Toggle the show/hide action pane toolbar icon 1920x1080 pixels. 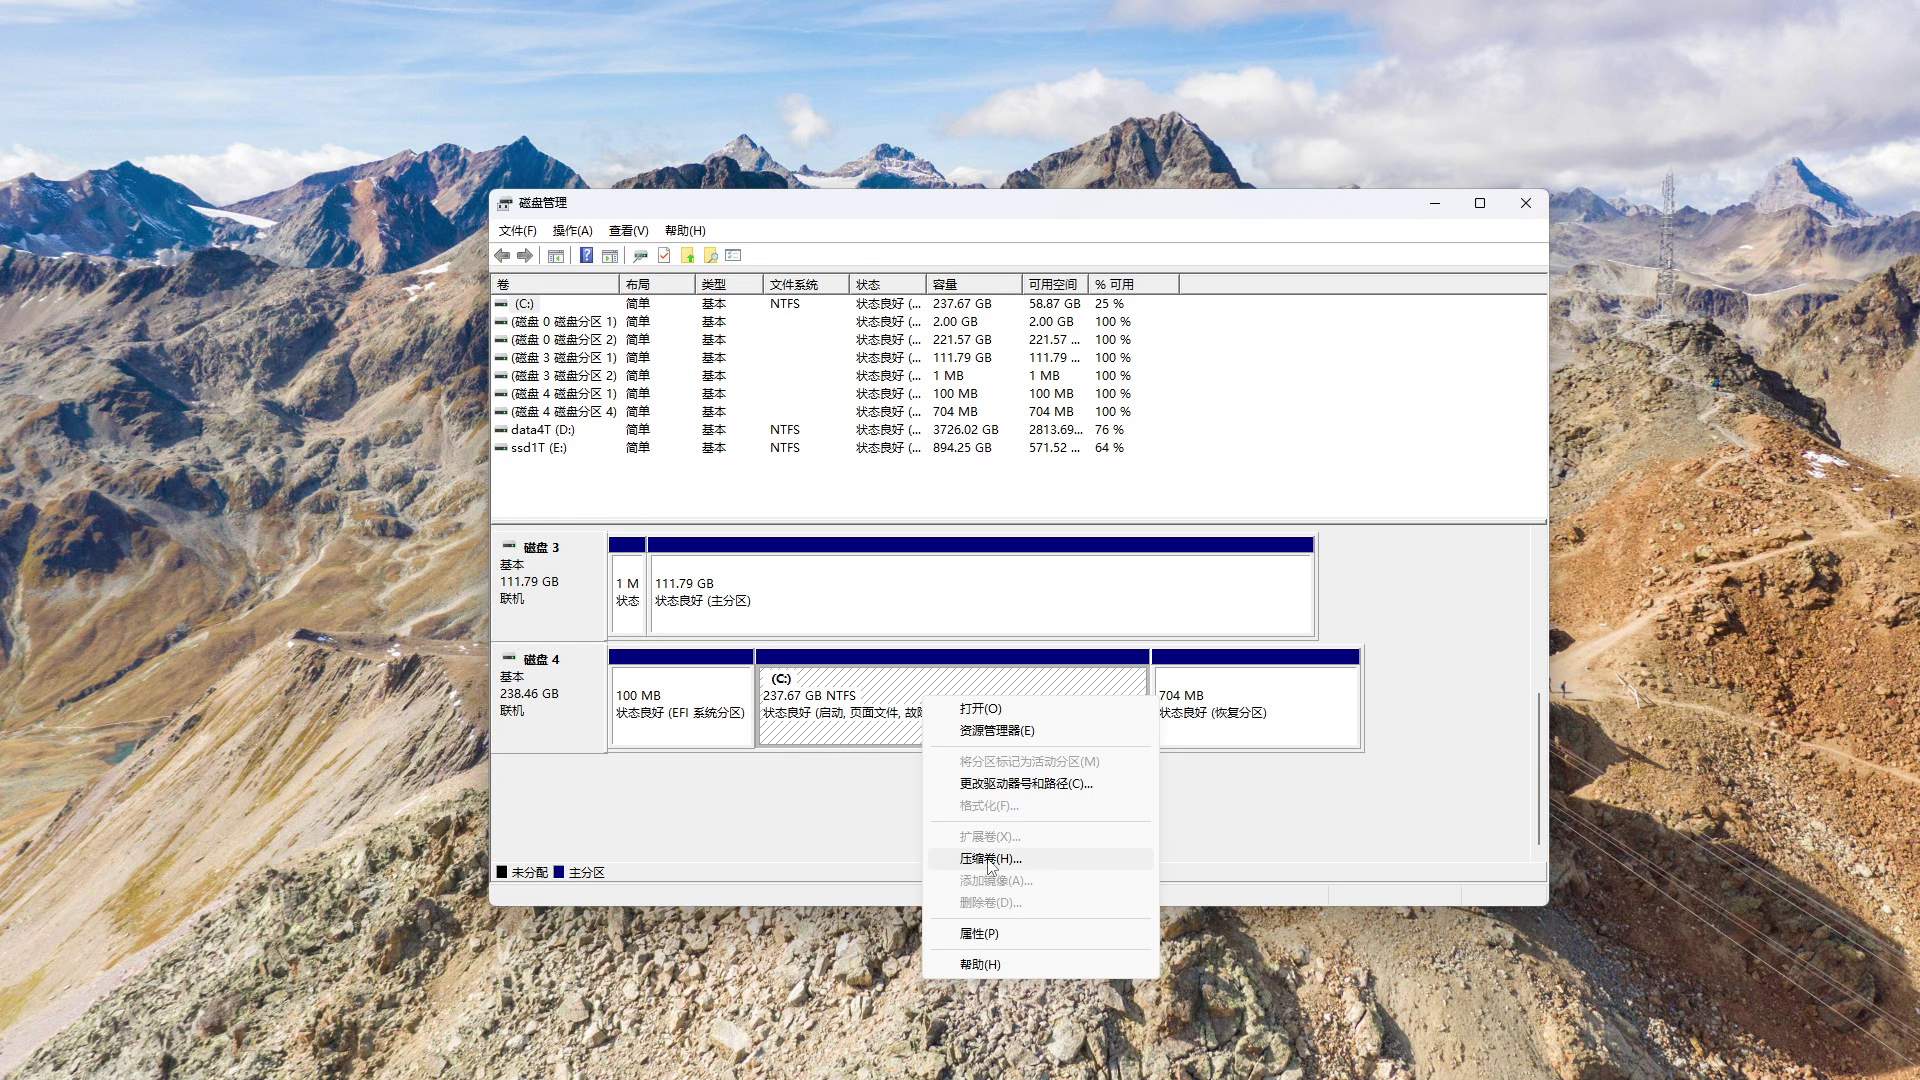610,256
